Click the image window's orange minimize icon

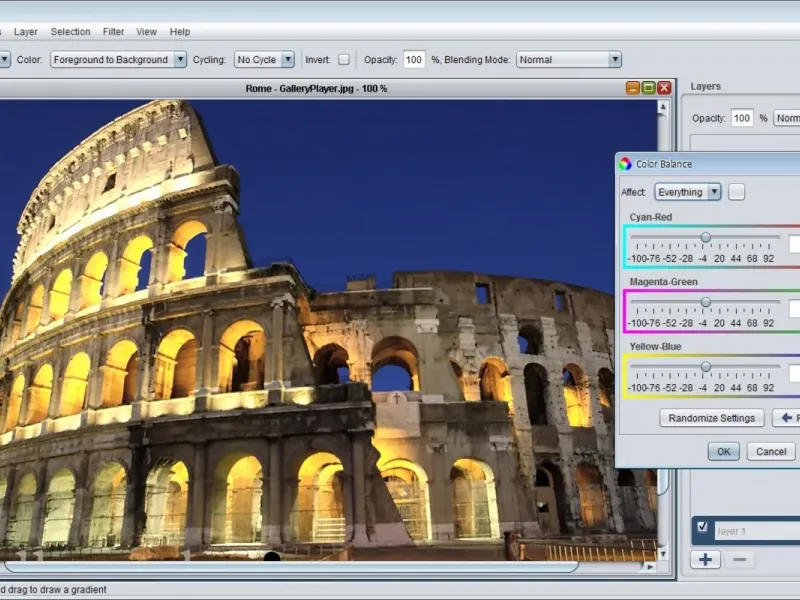click(632, 88)
